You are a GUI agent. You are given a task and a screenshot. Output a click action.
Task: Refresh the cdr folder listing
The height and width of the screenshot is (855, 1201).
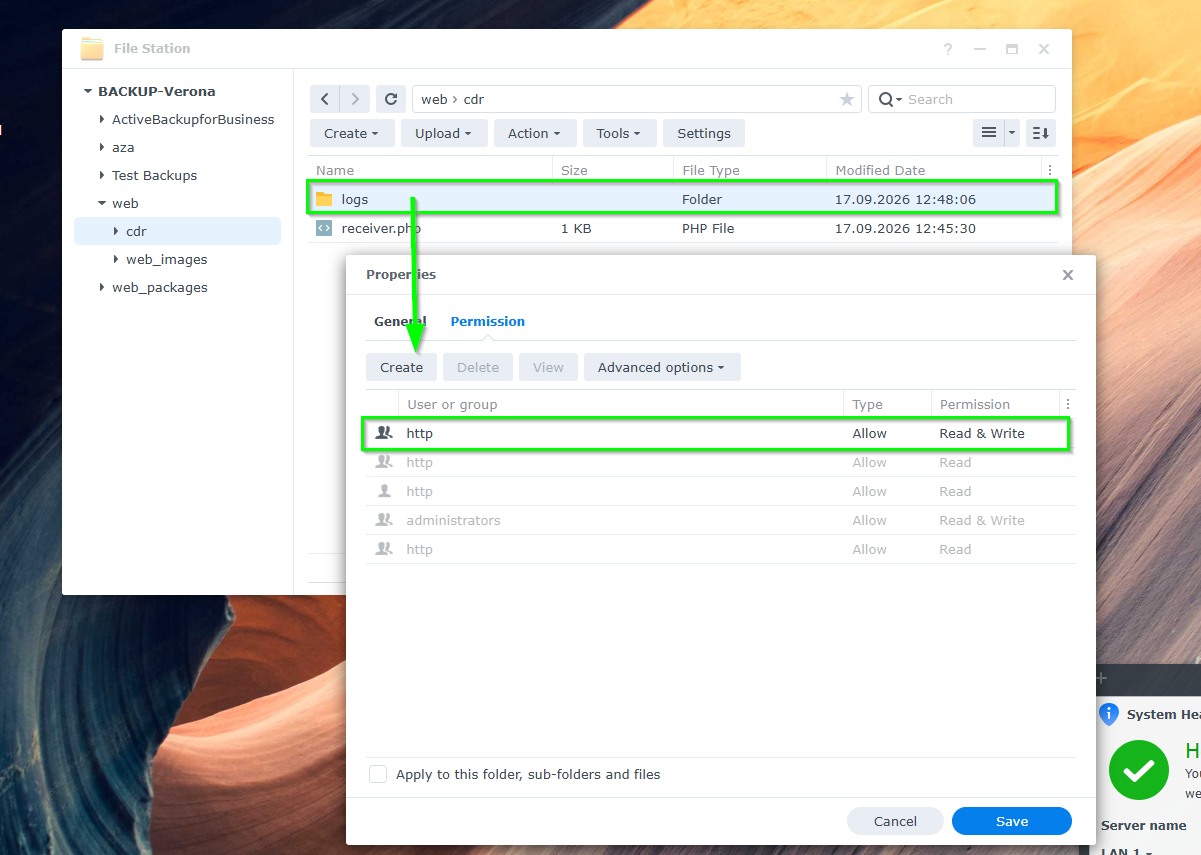[391, 99]
